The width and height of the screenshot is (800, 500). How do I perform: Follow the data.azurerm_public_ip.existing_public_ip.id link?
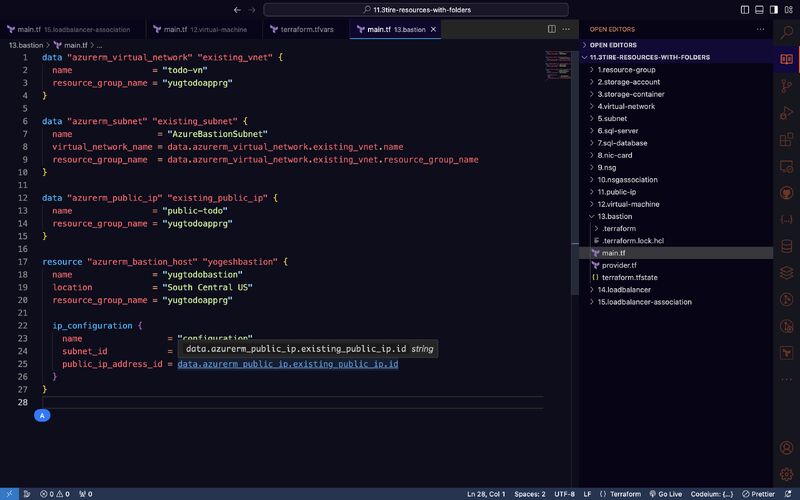[288, 364]
